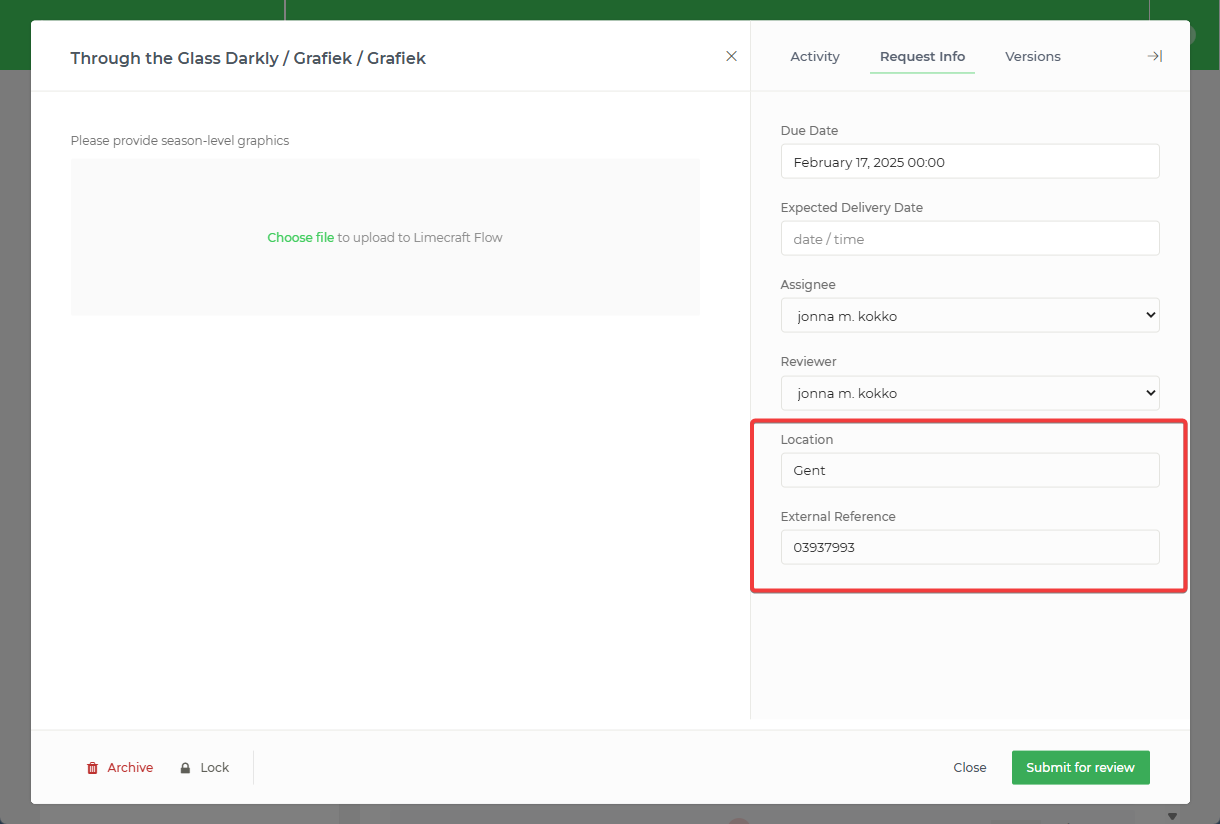Image resolution: width=1220 pixels, height=824 pixels.
Task: Click the External Reference label
Action: click(838, 516)
